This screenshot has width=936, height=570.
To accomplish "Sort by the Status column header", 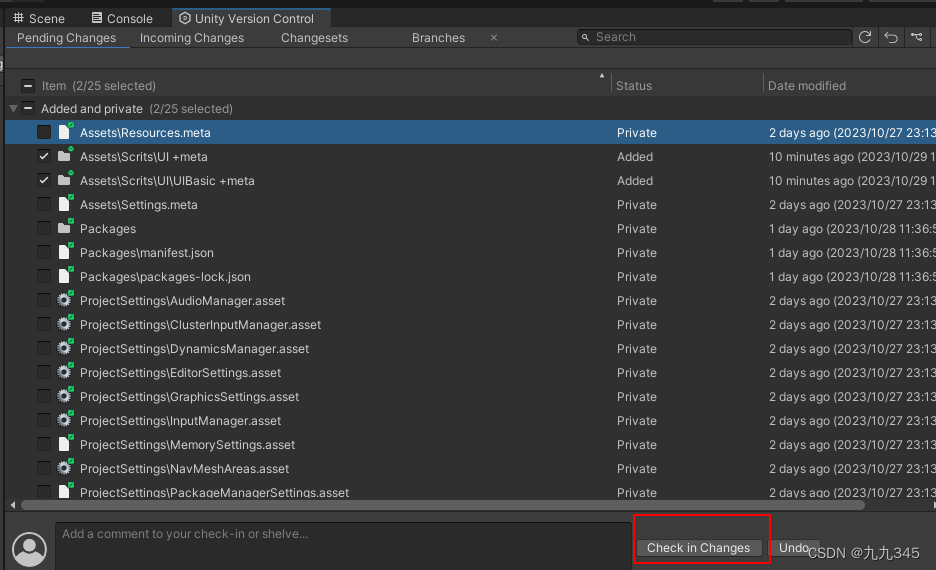I will [x=633, y=86].
